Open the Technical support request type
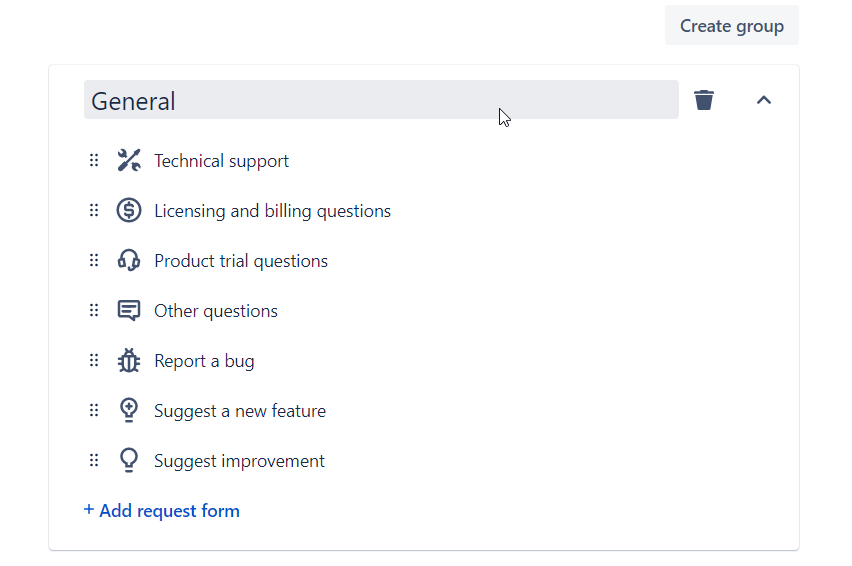The width and height of the screenshot is (852, 566). 221,161
